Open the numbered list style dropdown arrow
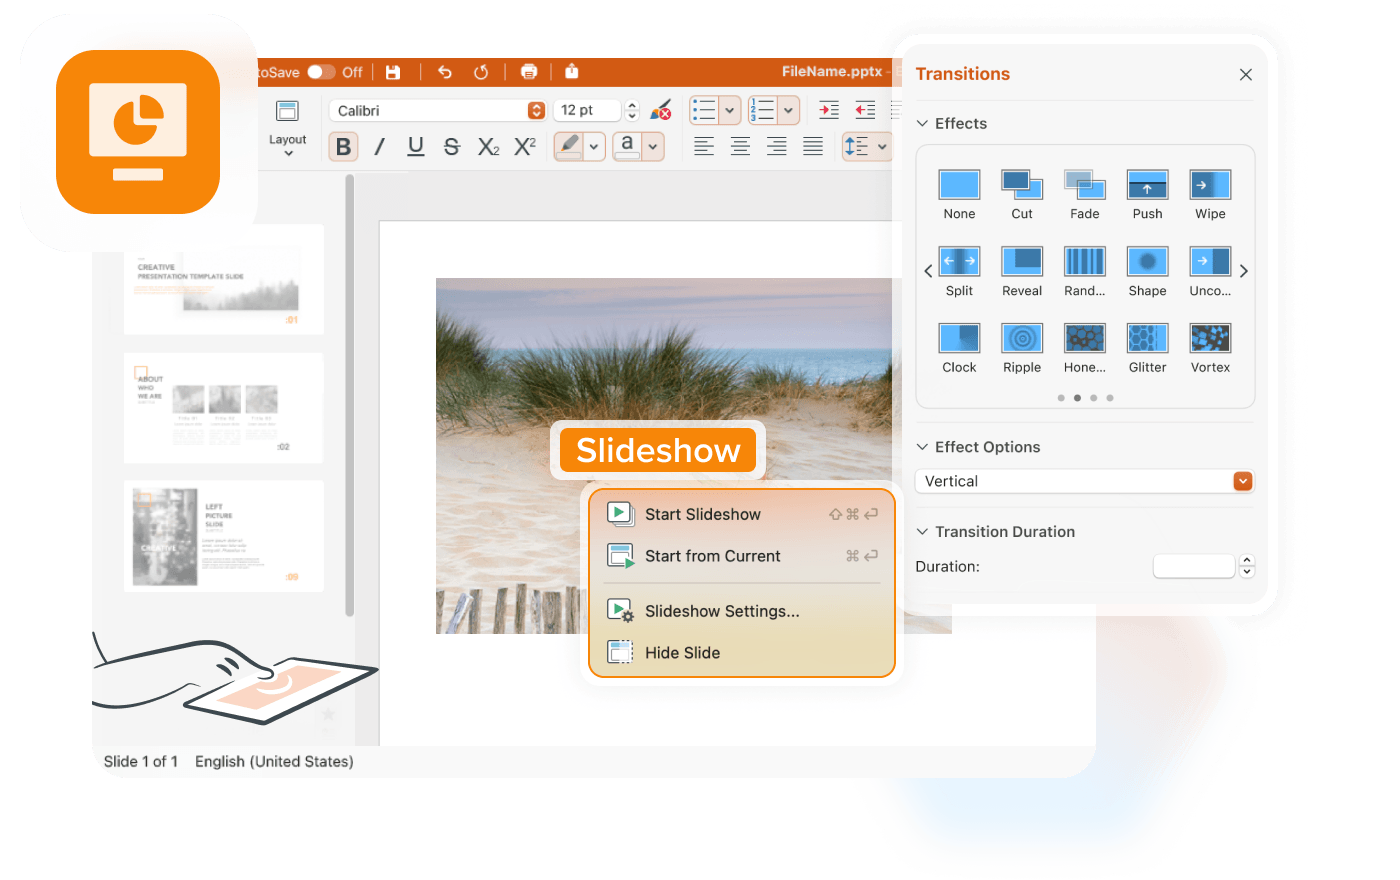 tap(789, 110)
